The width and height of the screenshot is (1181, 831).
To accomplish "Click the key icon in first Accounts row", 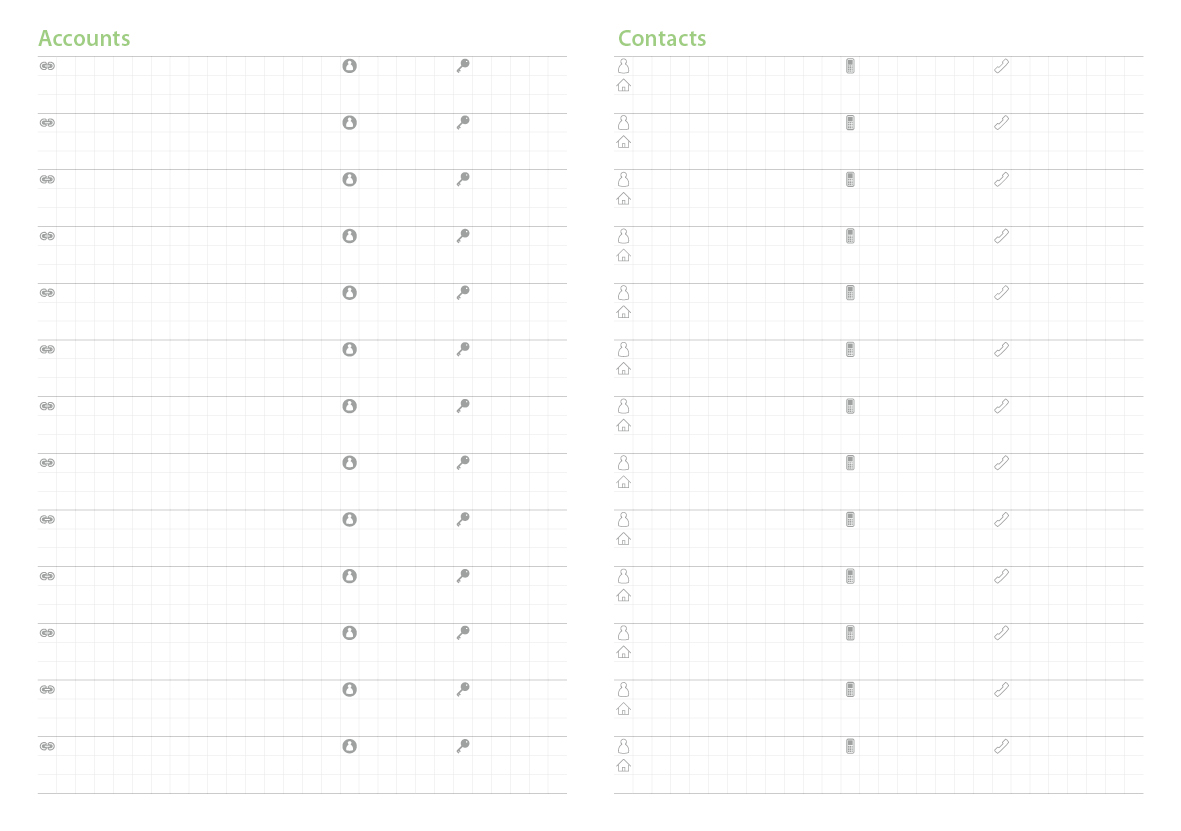I will pos(463,66).
